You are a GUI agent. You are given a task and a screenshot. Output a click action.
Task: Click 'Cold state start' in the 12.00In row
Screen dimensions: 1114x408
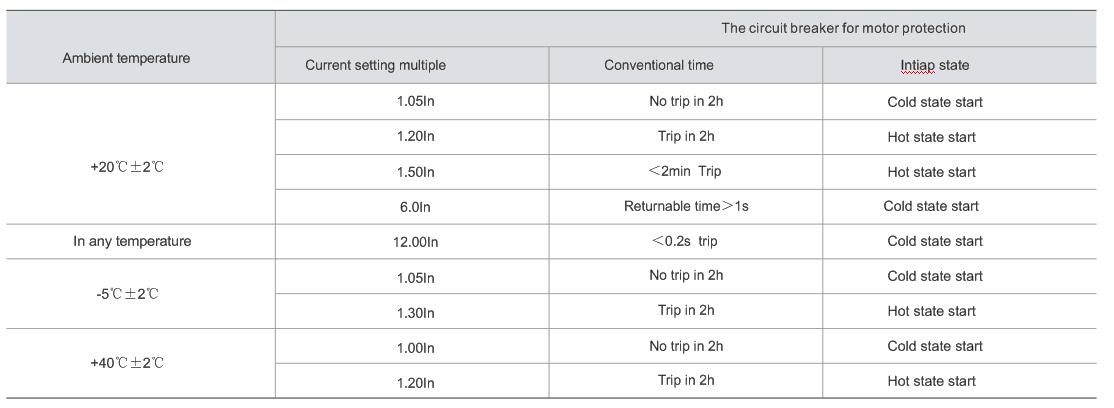pos(934,241)
